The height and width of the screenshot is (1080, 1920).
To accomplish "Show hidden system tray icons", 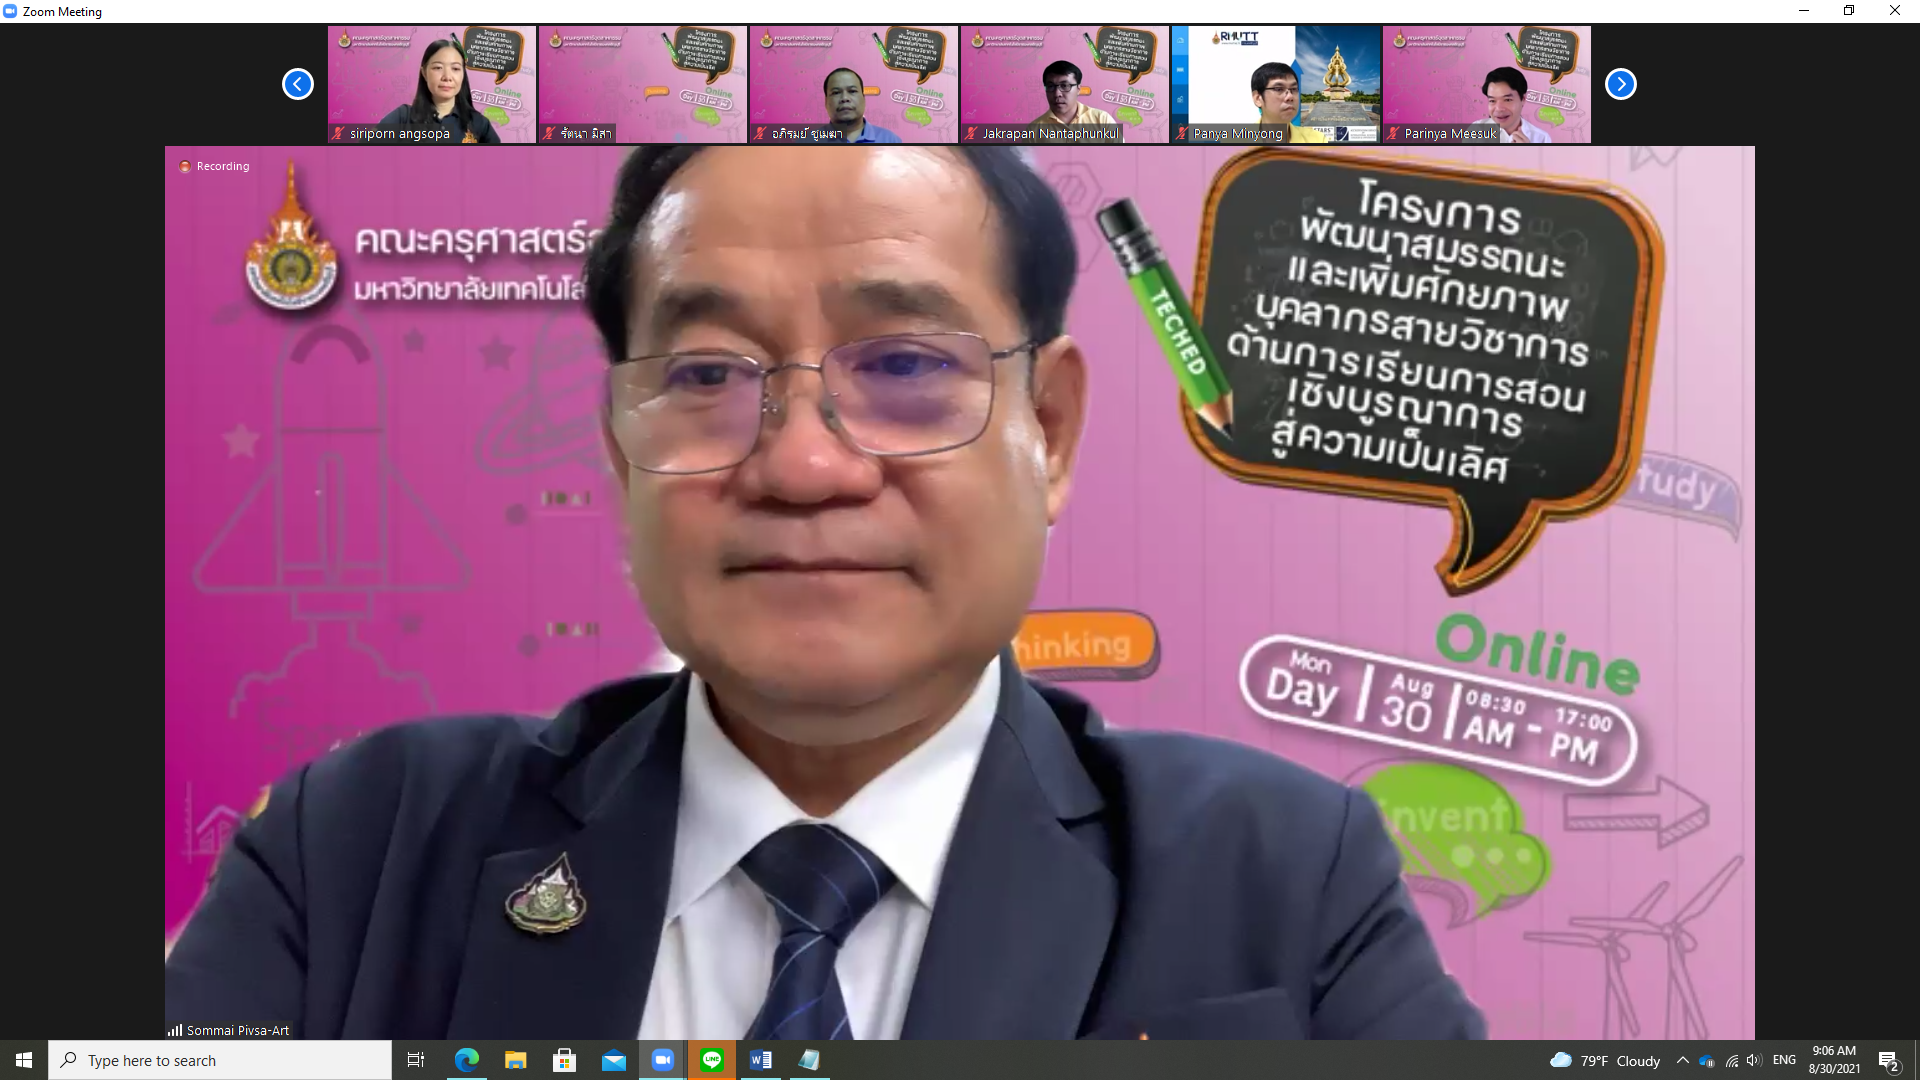I will 1682,1060.
